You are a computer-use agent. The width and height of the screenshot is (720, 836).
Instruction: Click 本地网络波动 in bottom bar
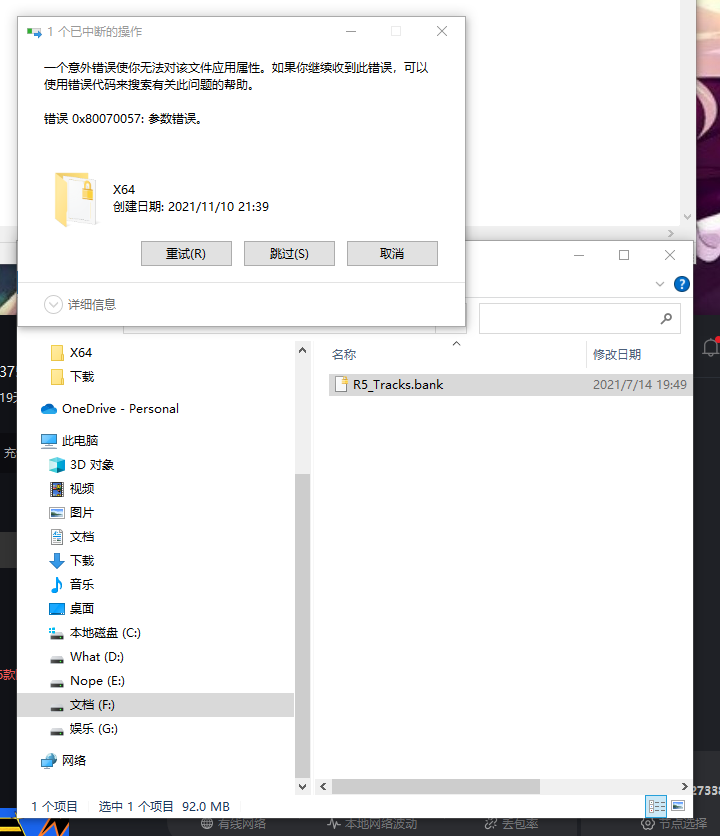click(373, 824)
